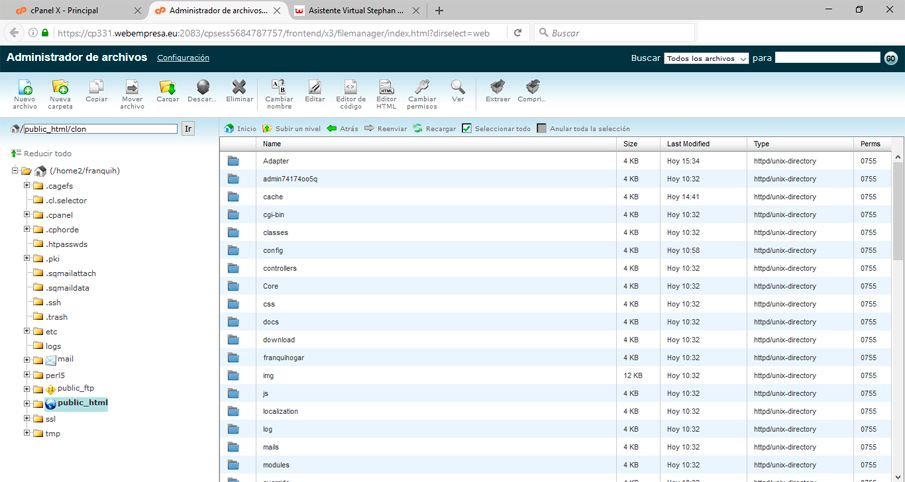Expand the .cpanel tree node

27,214
